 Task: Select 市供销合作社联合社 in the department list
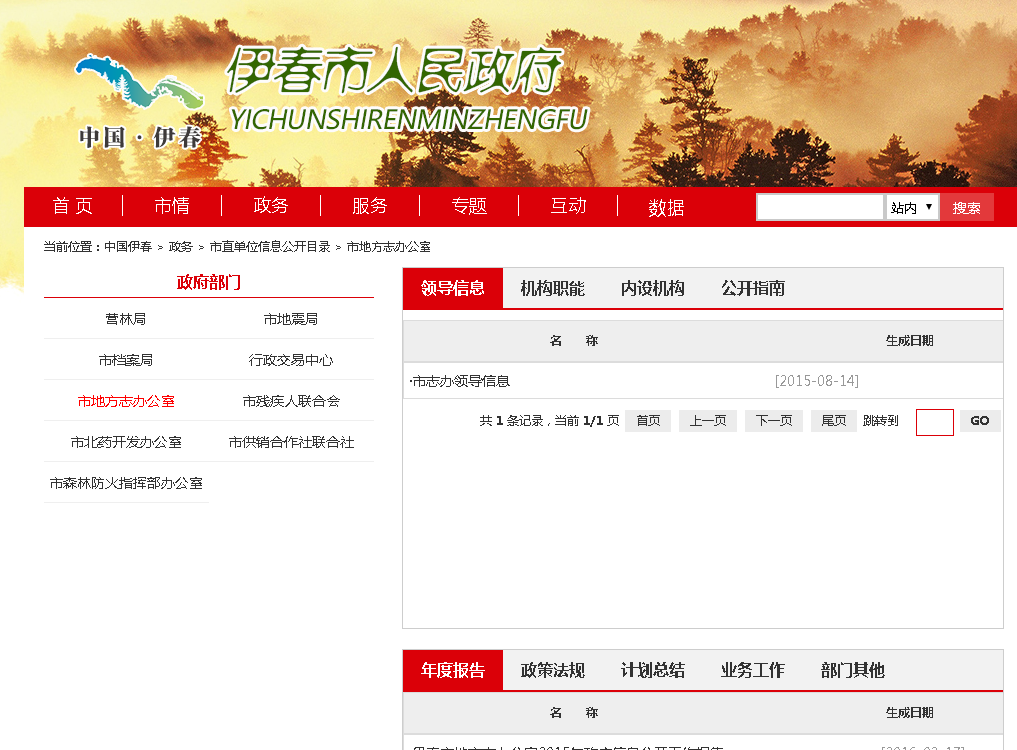pos(291,442)
